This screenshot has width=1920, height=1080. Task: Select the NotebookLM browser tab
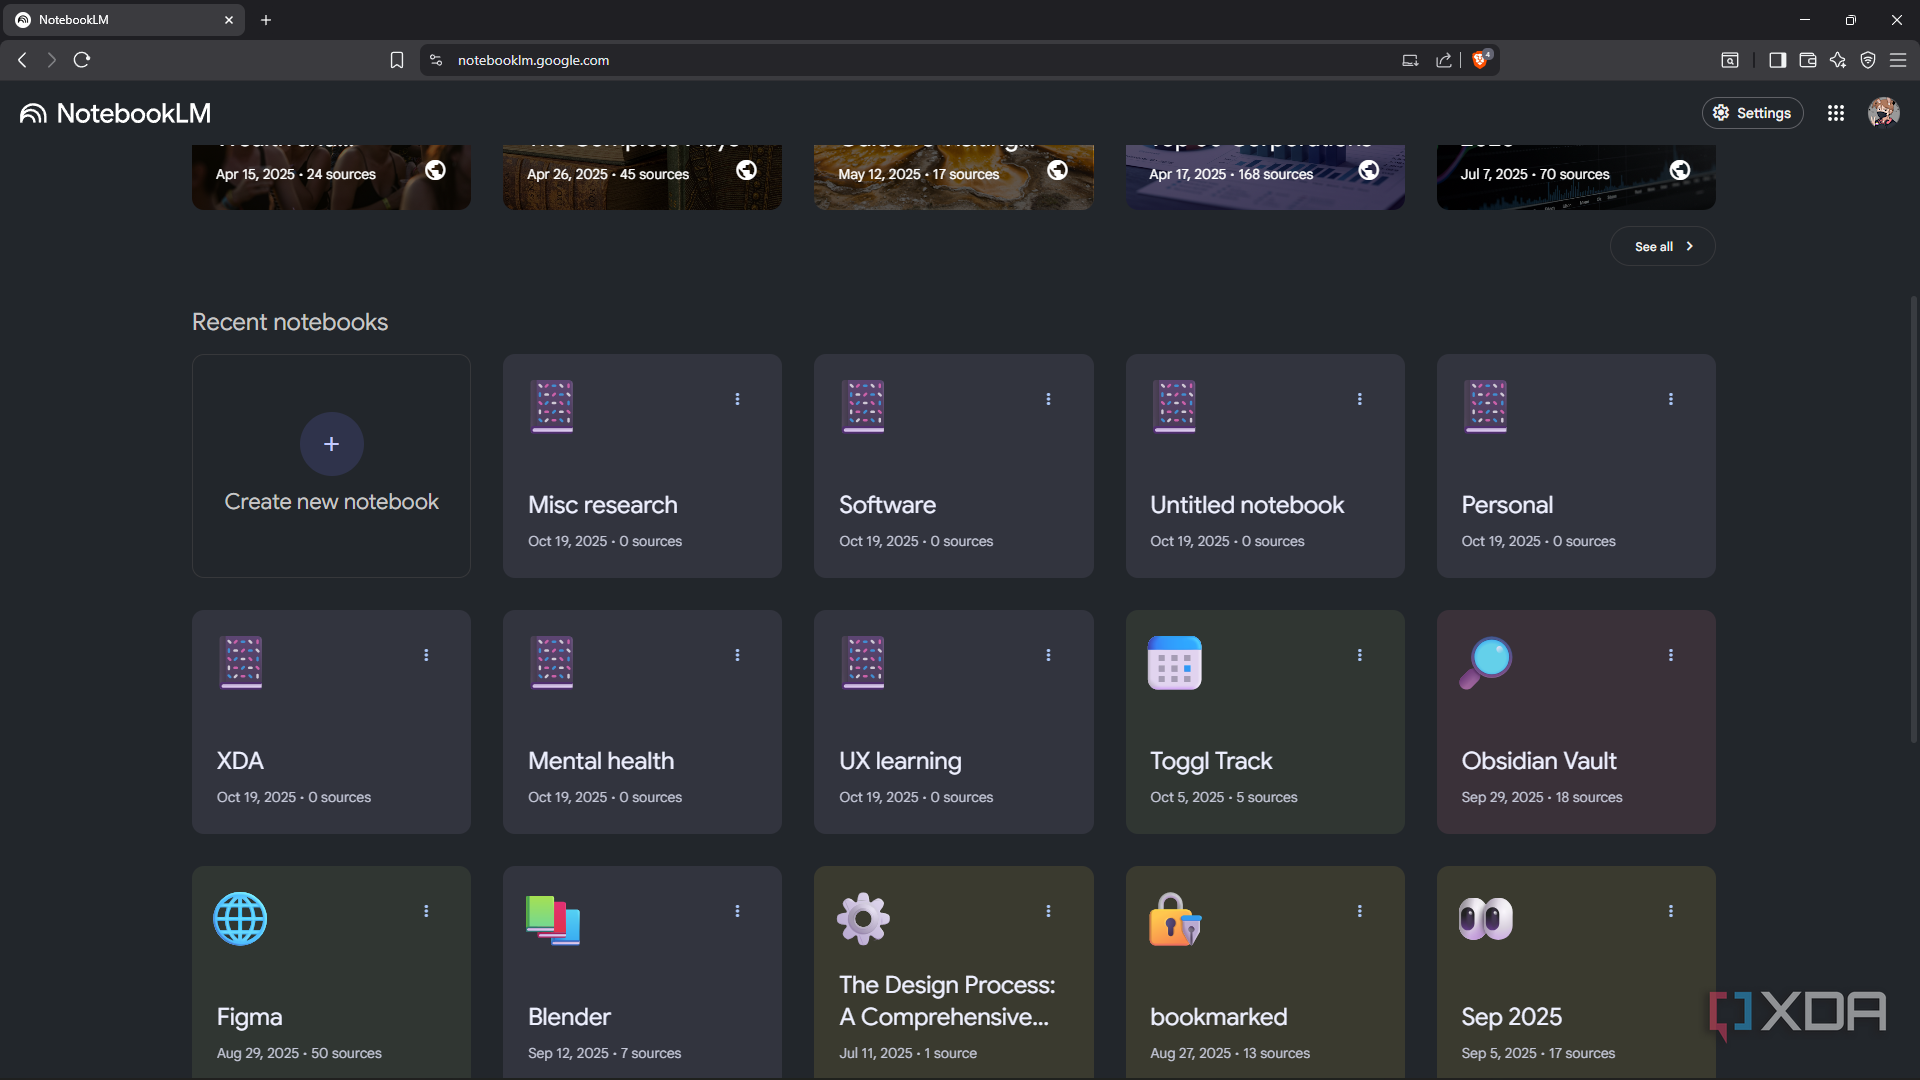pyautogui.click(x=120, y=20)
